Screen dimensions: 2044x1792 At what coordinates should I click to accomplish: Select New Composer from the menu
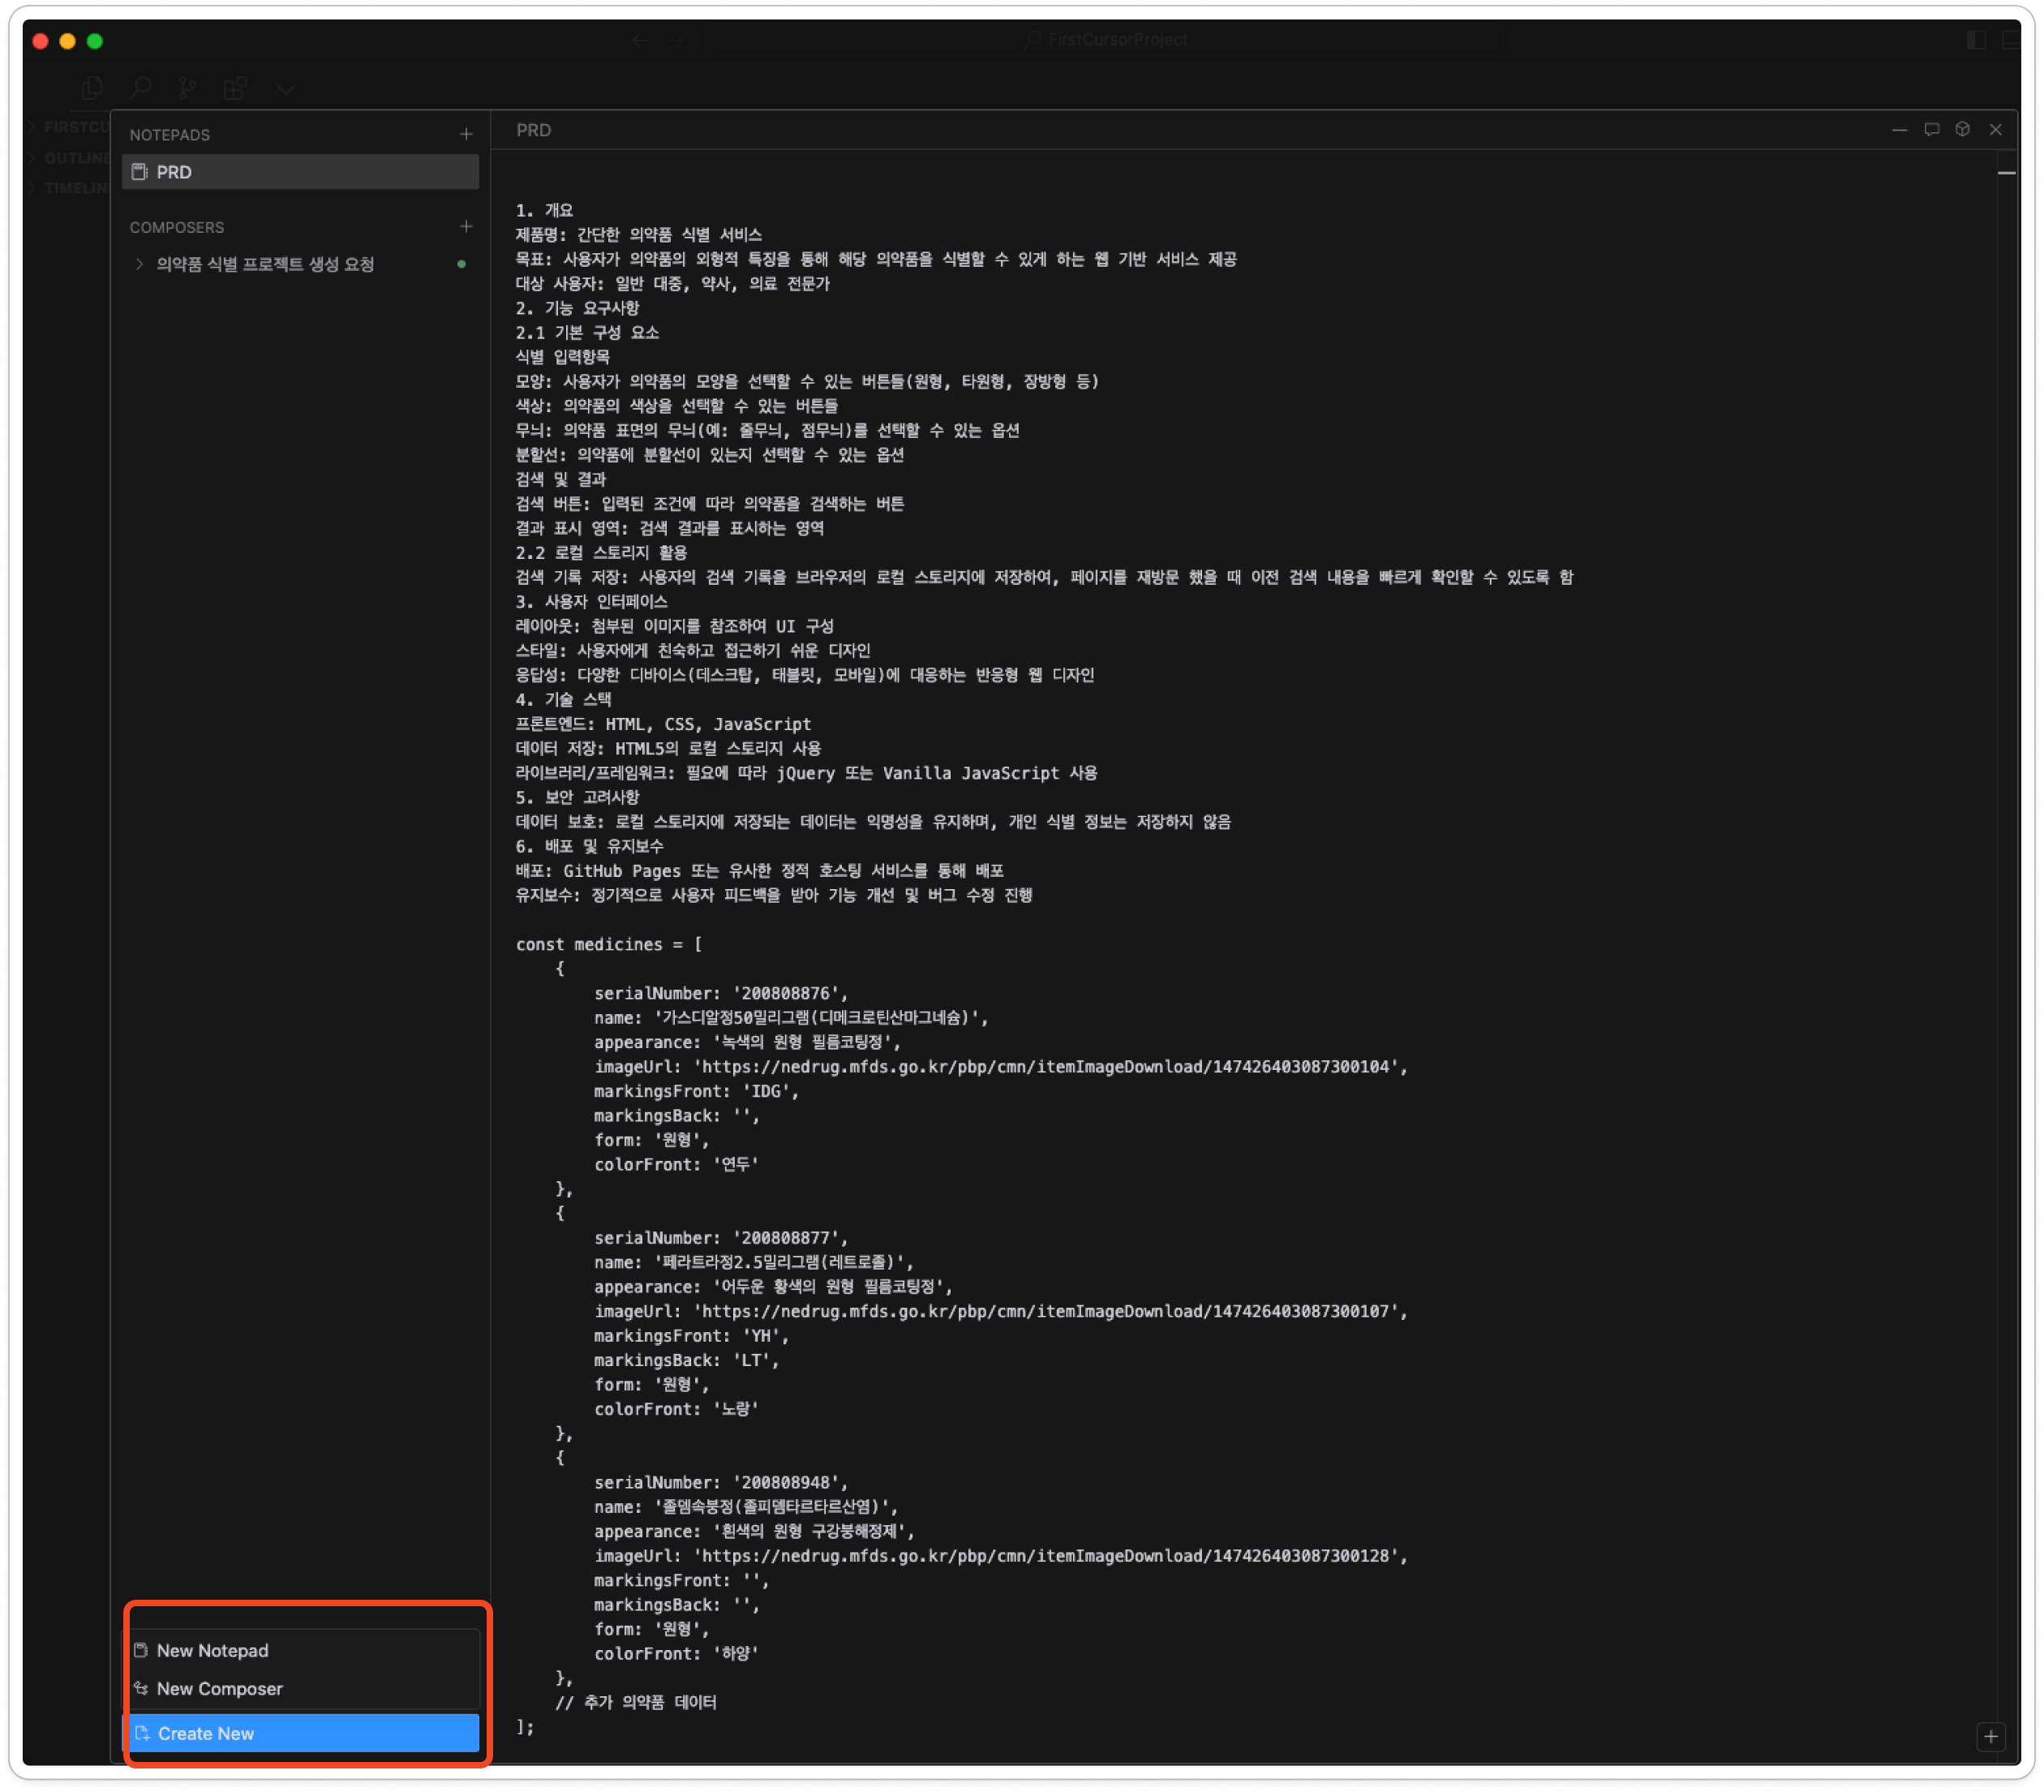pyautogui.click(x=219, y=1688)
